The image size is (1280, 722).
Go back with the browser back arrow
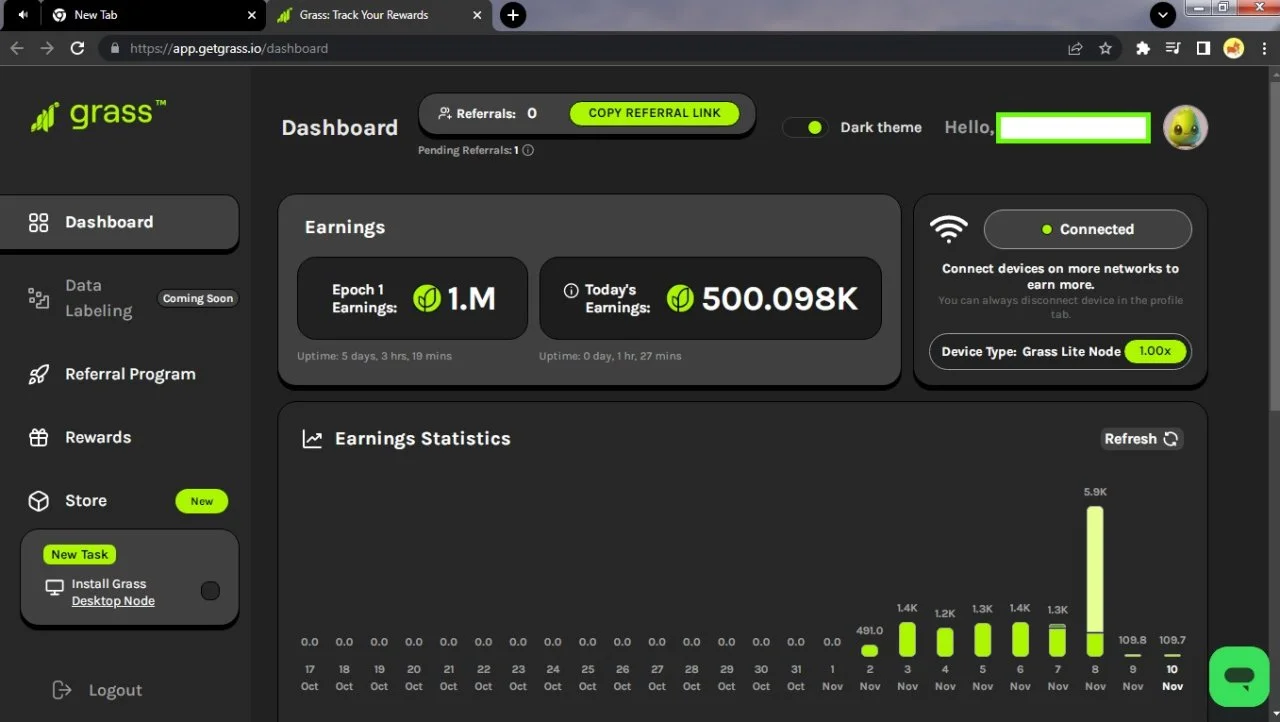pyautogui.click(x=17, y=48)
